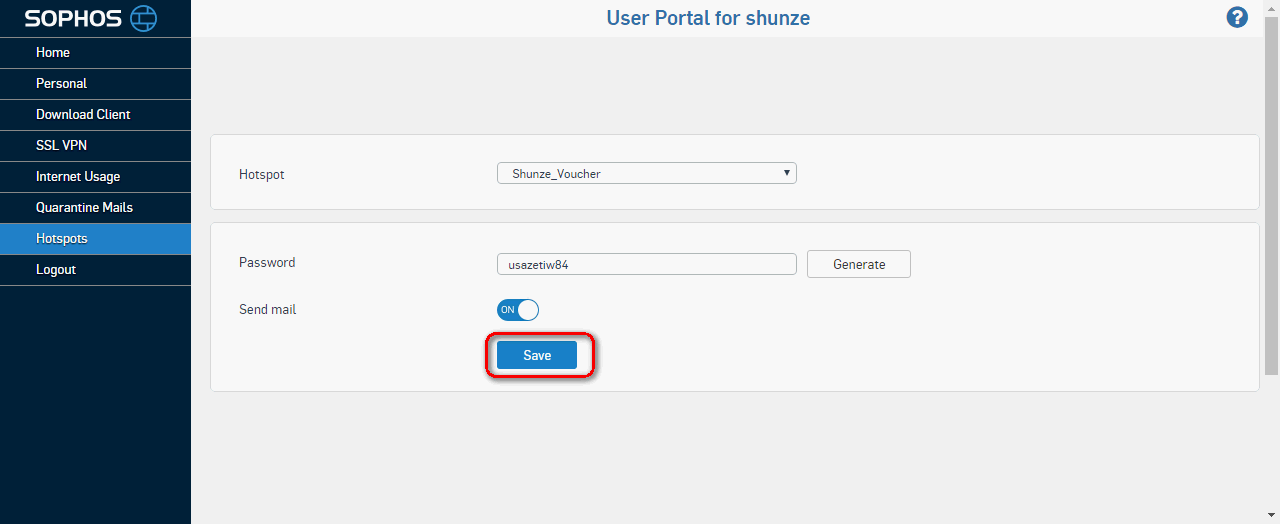The width and height of the screenshot is (1280, 524).
Task: Log out via Logout menu
Action: (95, 270)
